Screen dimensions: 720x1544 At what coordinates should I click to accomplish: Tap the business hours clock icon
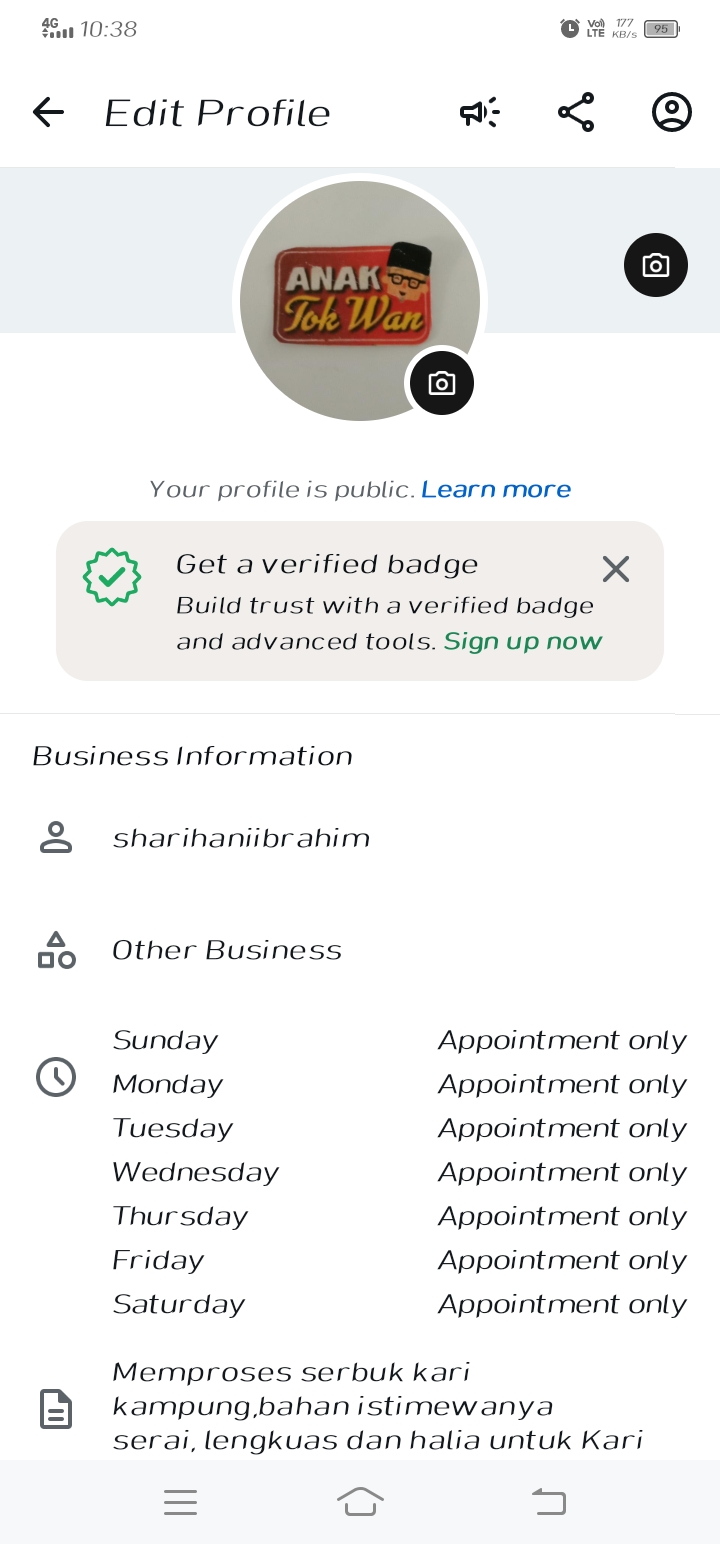click(56, 1077)
